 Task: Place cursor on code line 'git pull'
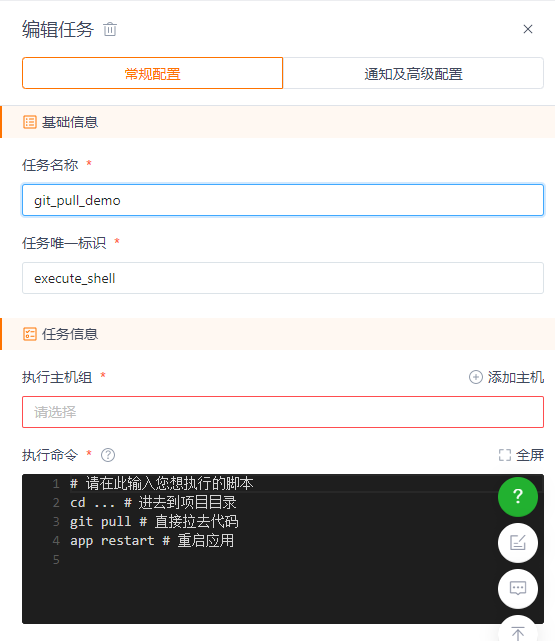[x=100, y=522]
